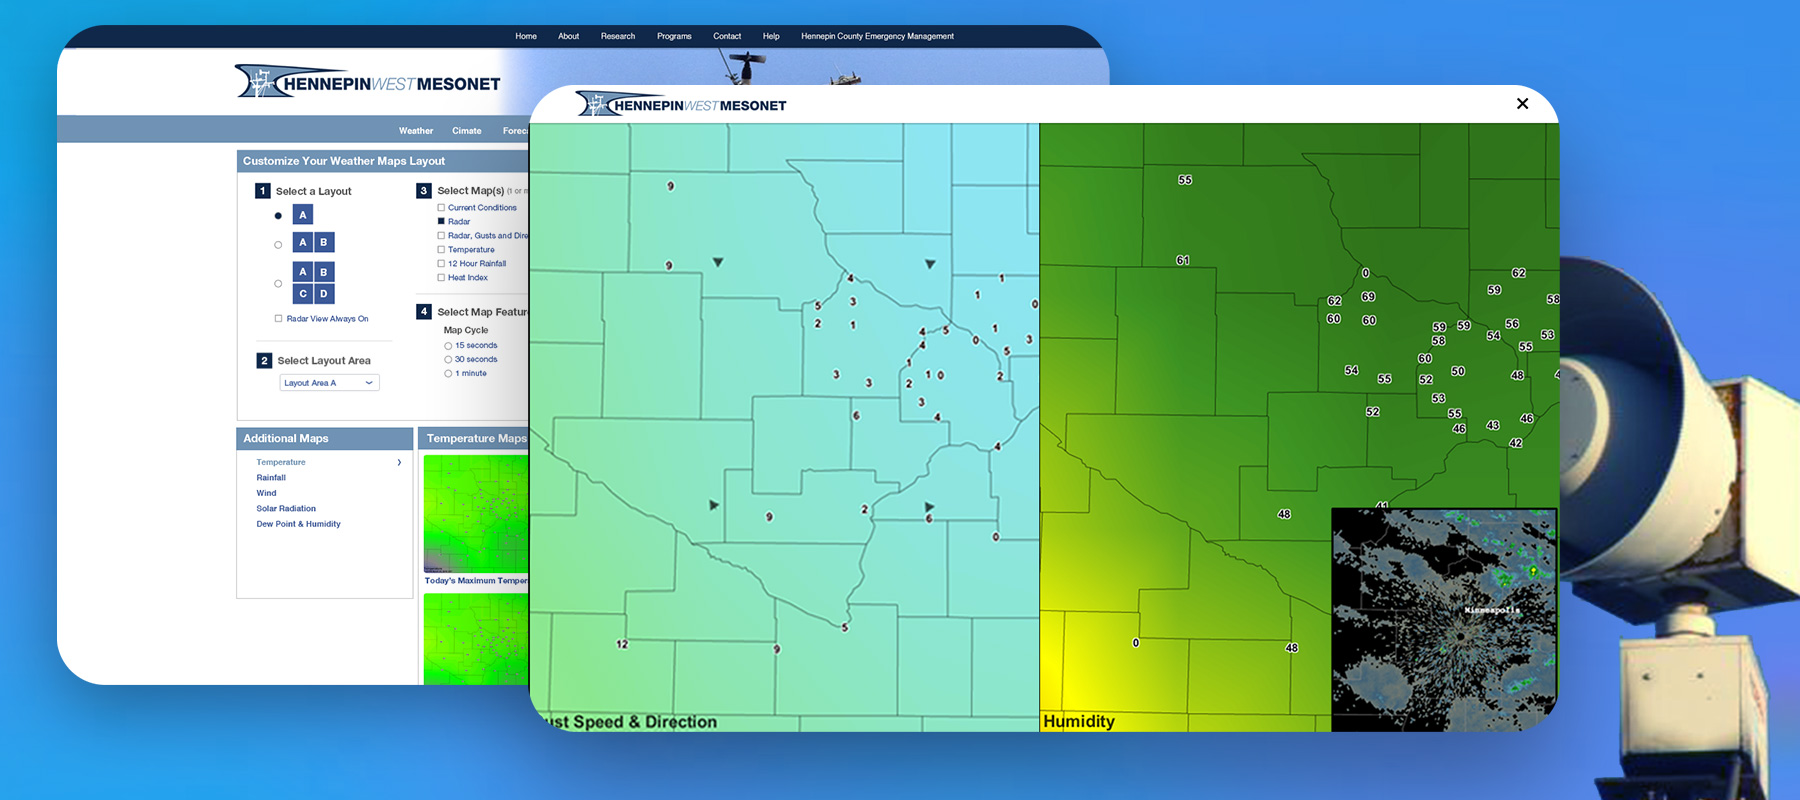Click the Hennepin West Mesonet logo in map overlay

682,104
